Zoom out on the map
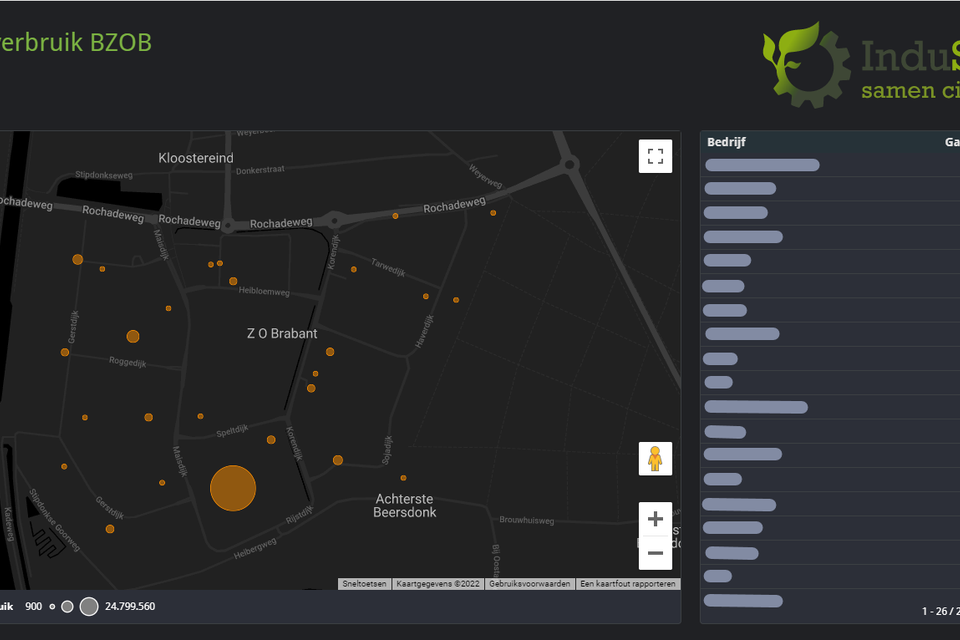Screen dimensions: 960x640 pyautogui.click(x=655, y=553)
